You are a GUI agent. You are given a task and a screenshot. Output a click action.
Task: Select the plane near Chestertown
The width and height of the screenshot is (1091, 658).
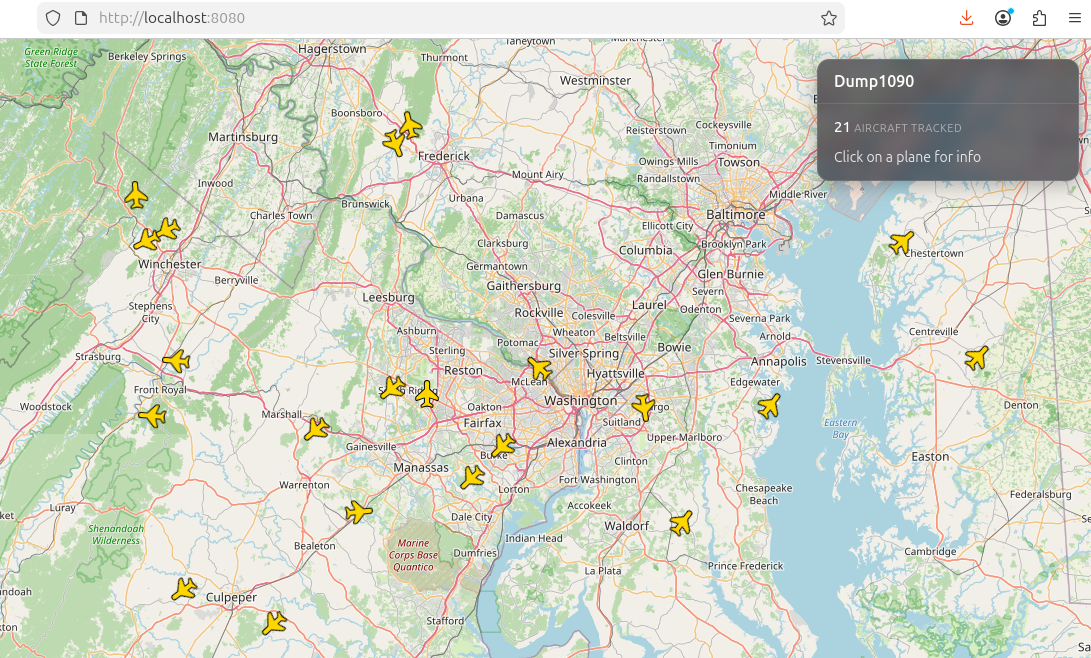click(x=902, y=243)
